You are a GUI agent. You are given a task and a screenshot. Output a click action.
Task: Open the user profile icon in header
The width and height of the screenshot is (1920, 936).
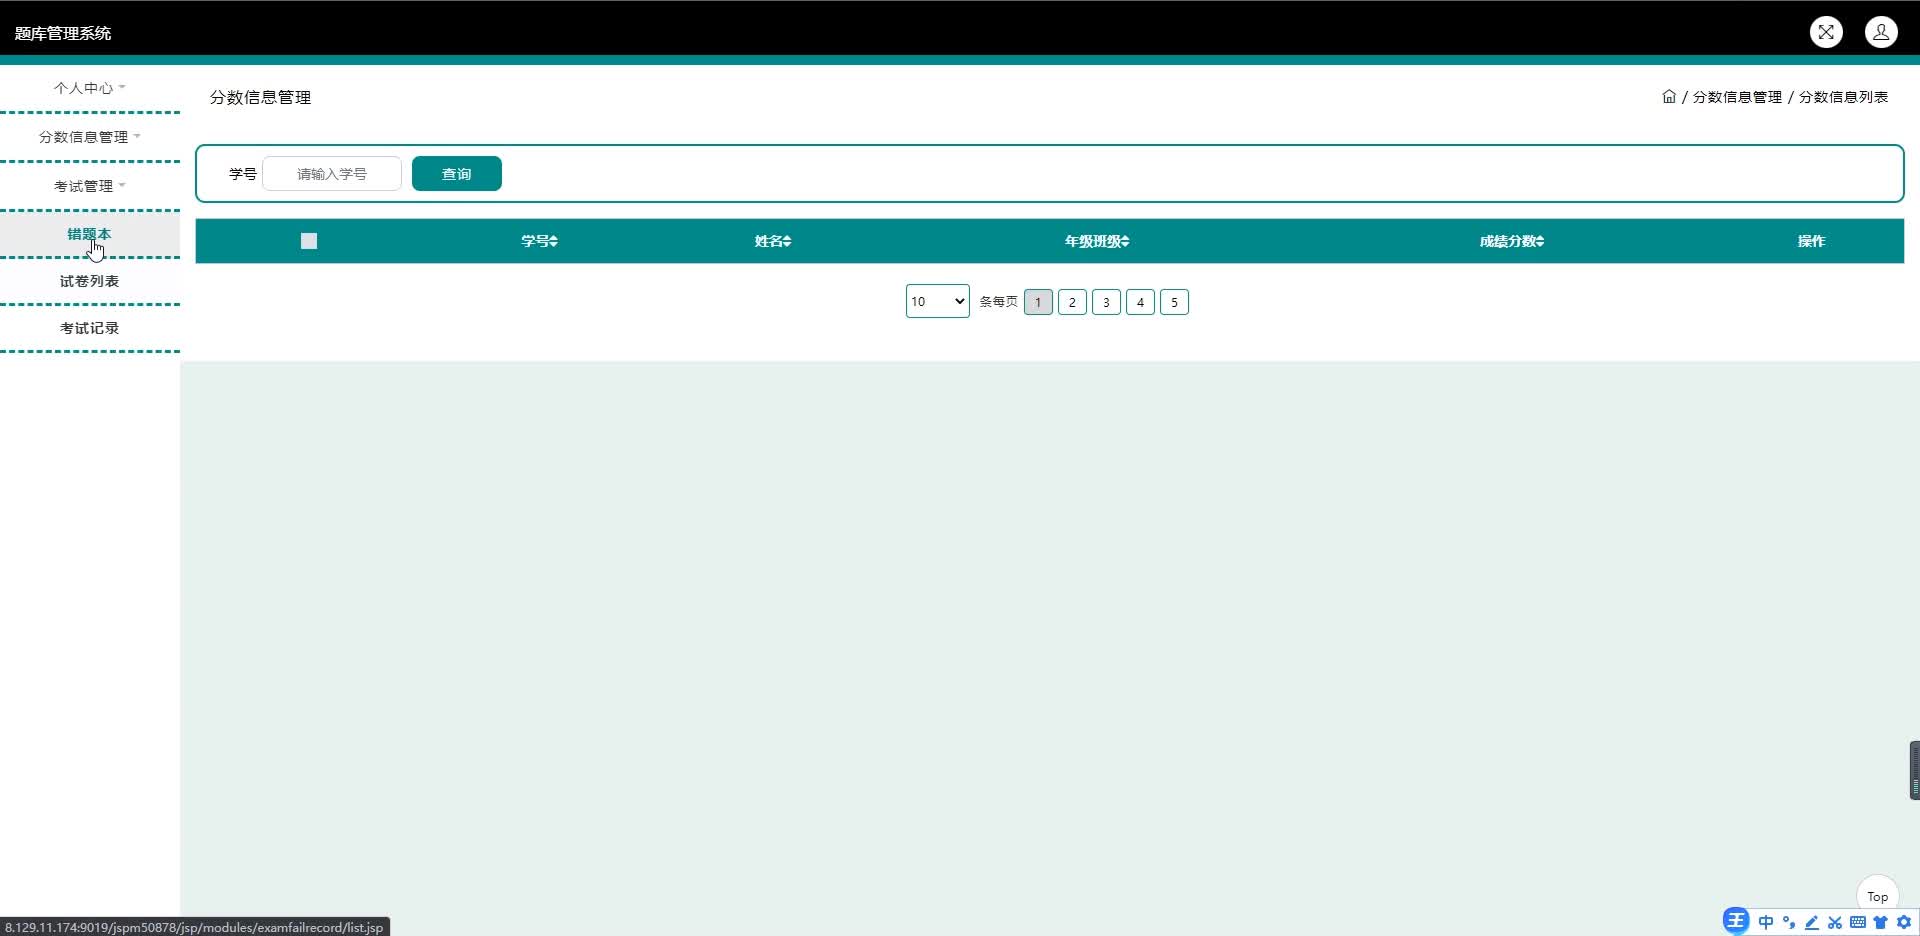1881,32
